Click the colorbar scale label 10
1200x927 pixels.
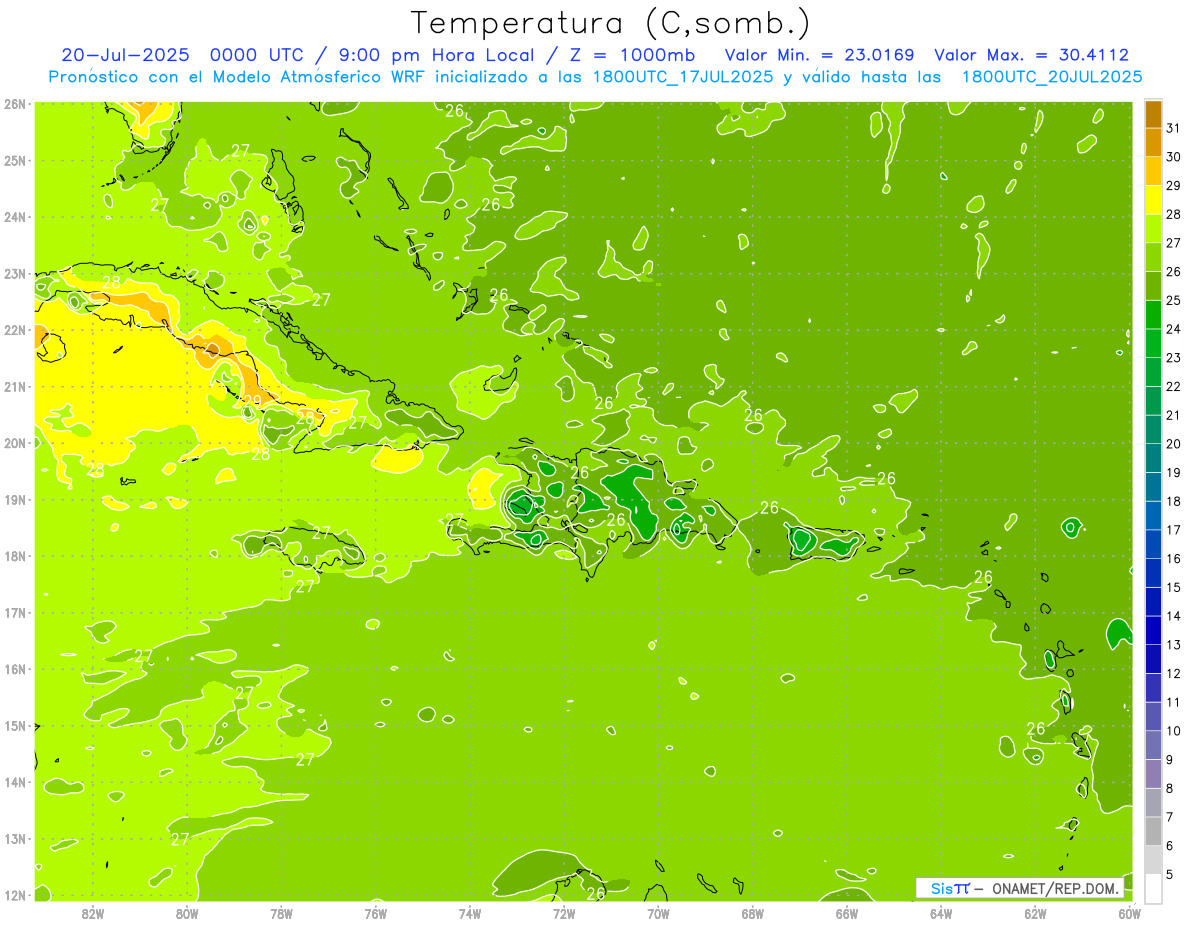point(1173,730)
